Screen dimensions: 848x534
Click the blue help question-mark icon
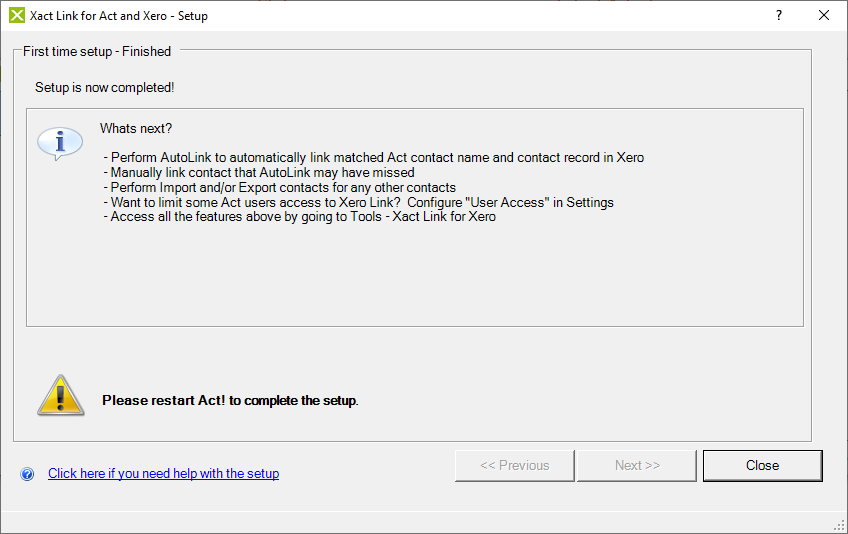tap(27, 474)
